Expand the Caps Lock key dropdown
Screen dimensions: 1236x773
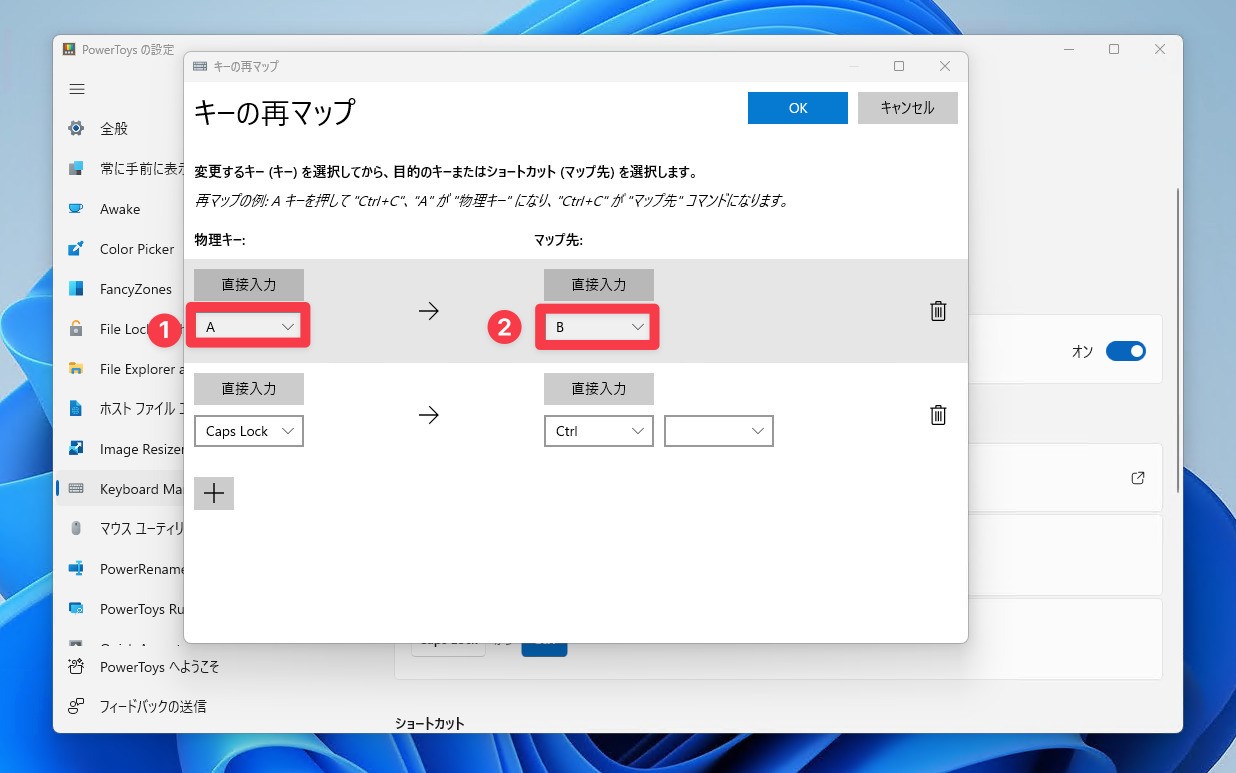pos(248,431)
